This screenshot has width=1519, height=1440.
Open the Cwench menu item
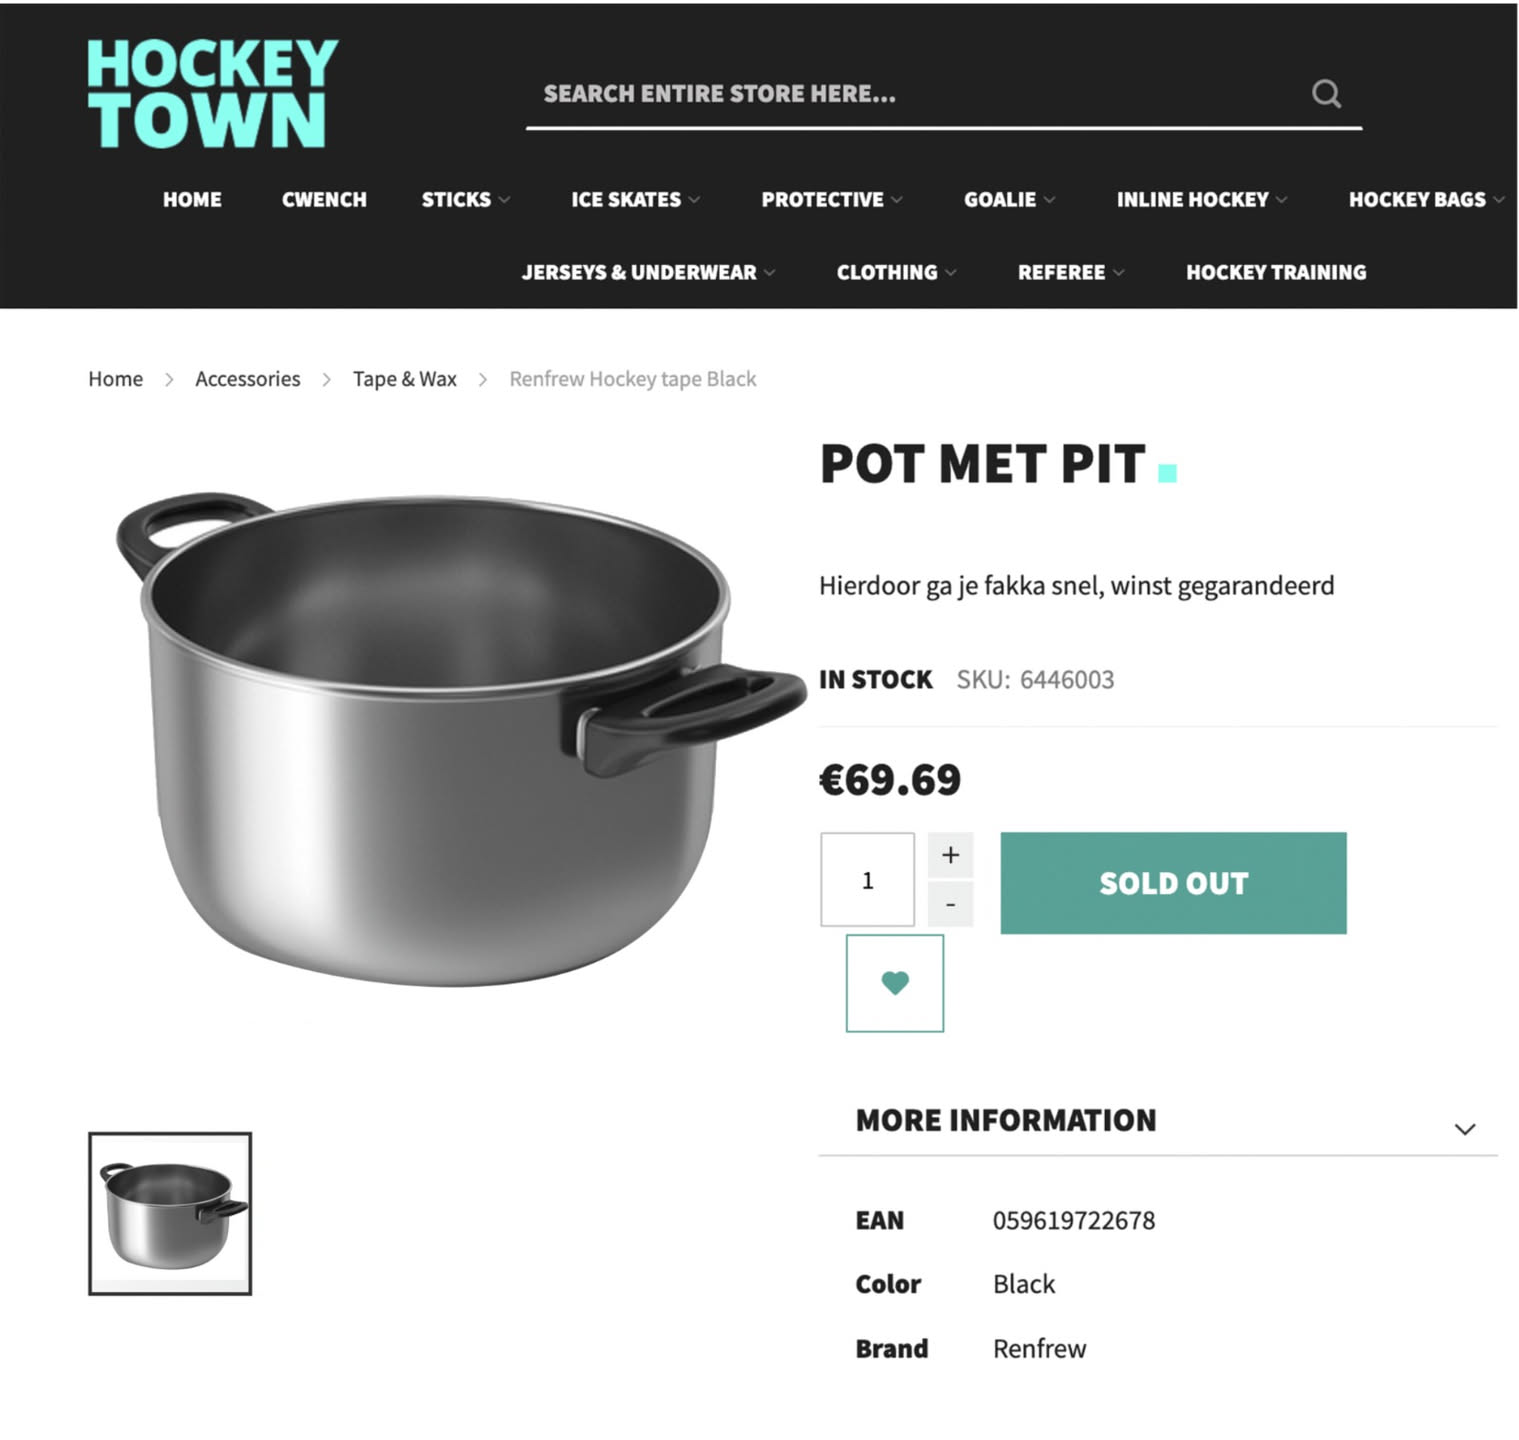324,200
